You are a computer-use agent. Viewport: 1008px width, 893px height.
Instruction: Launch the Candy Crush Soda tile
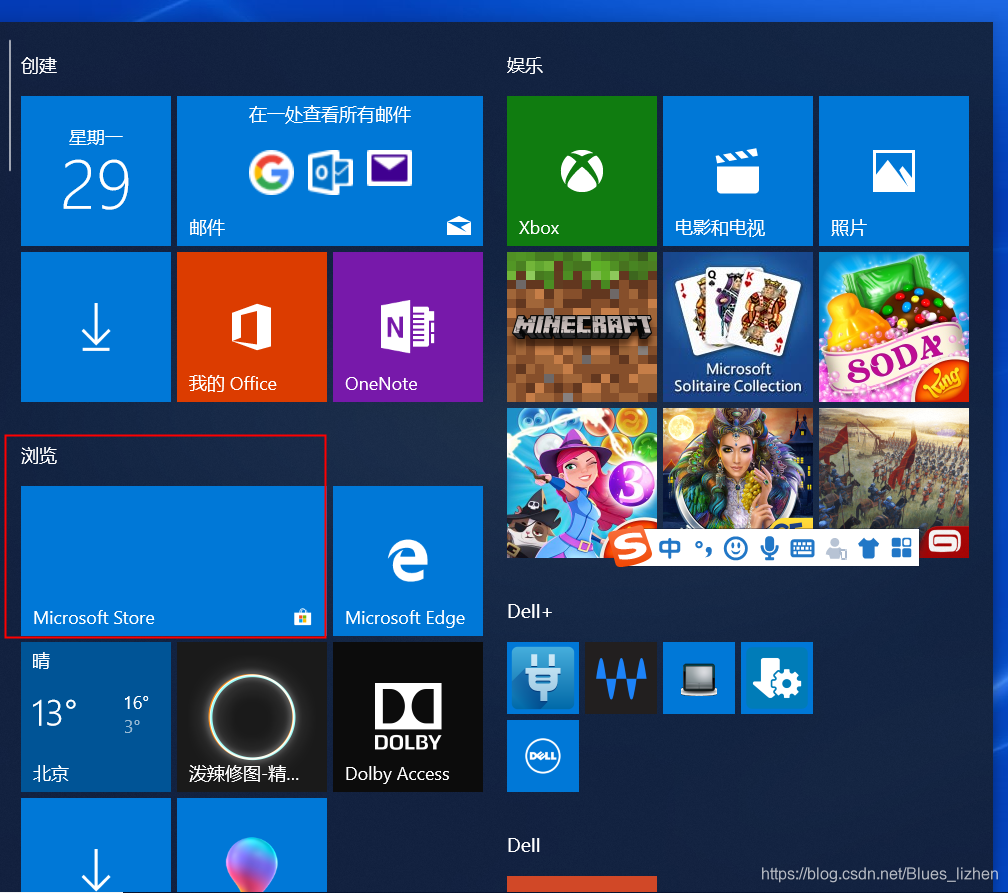tap(894, 327)
